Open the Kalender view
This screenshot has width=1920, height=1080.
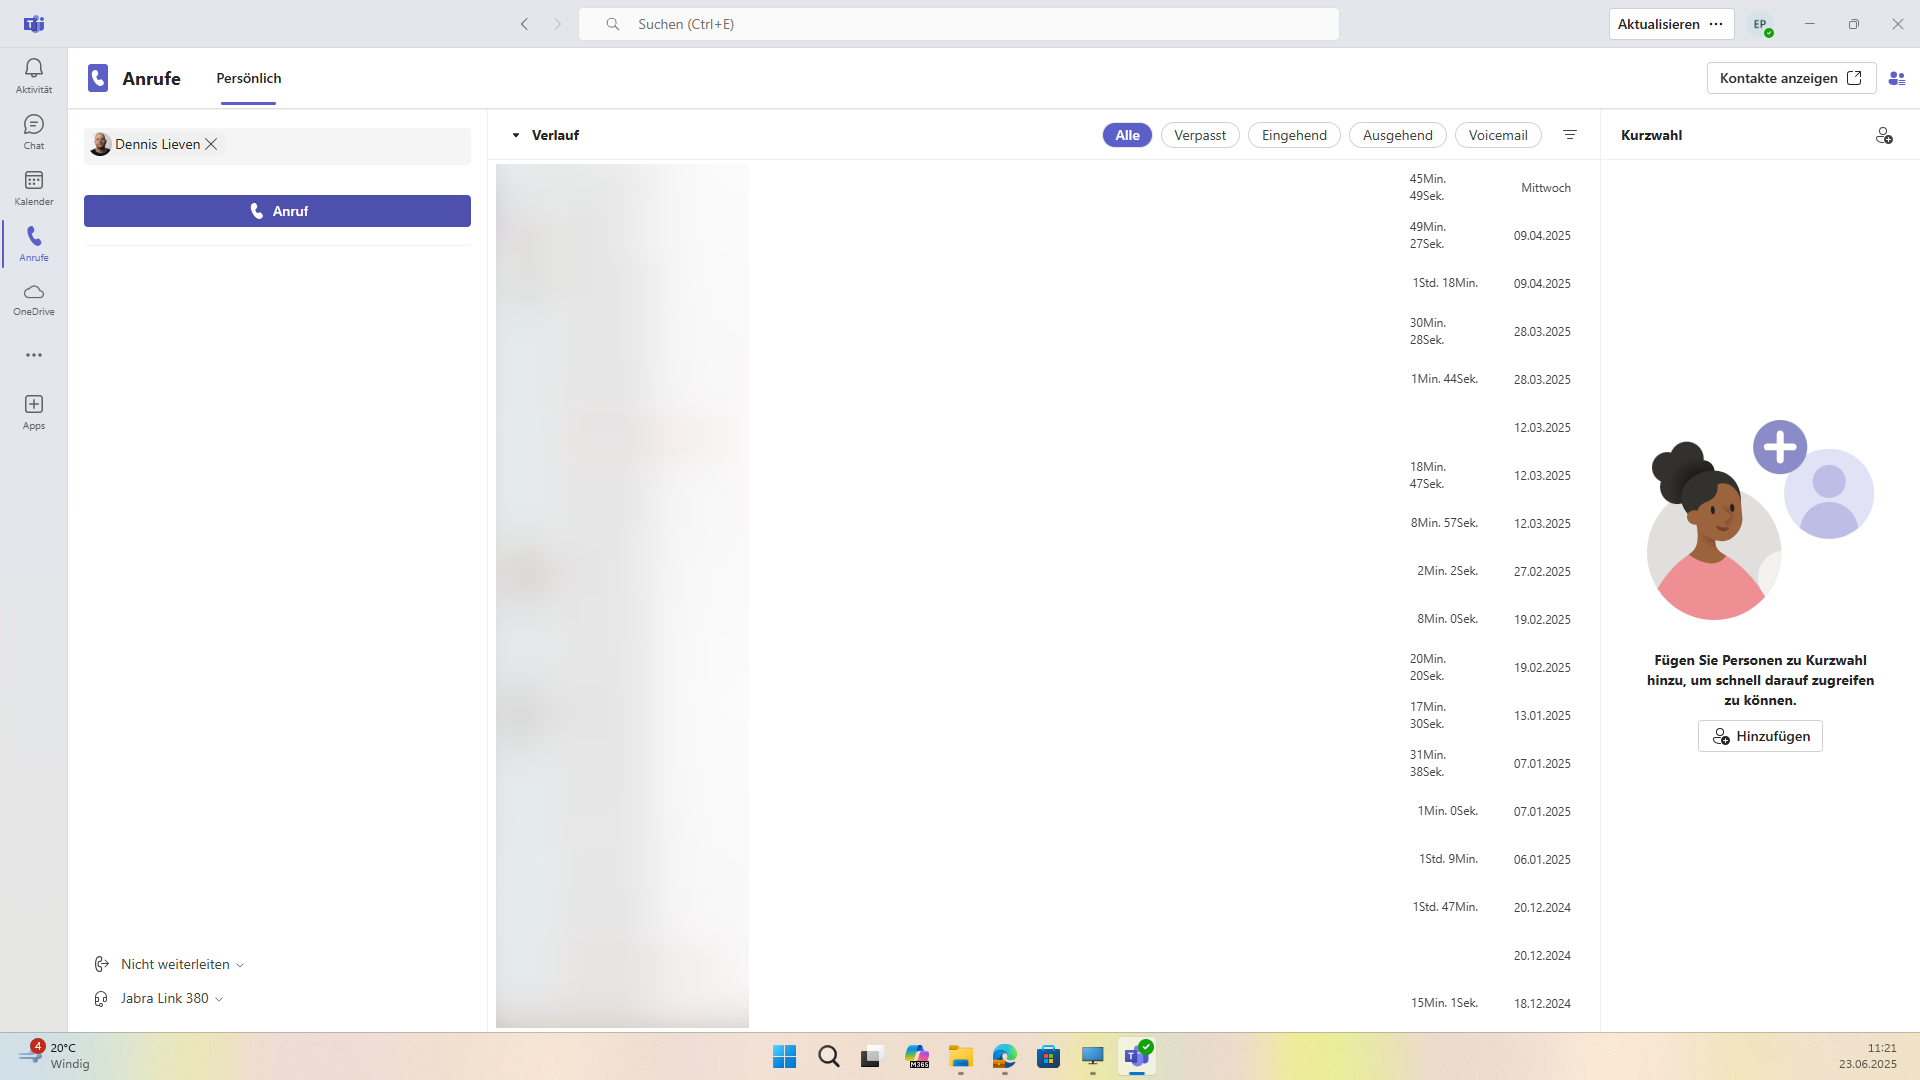(x=34, y=187)
